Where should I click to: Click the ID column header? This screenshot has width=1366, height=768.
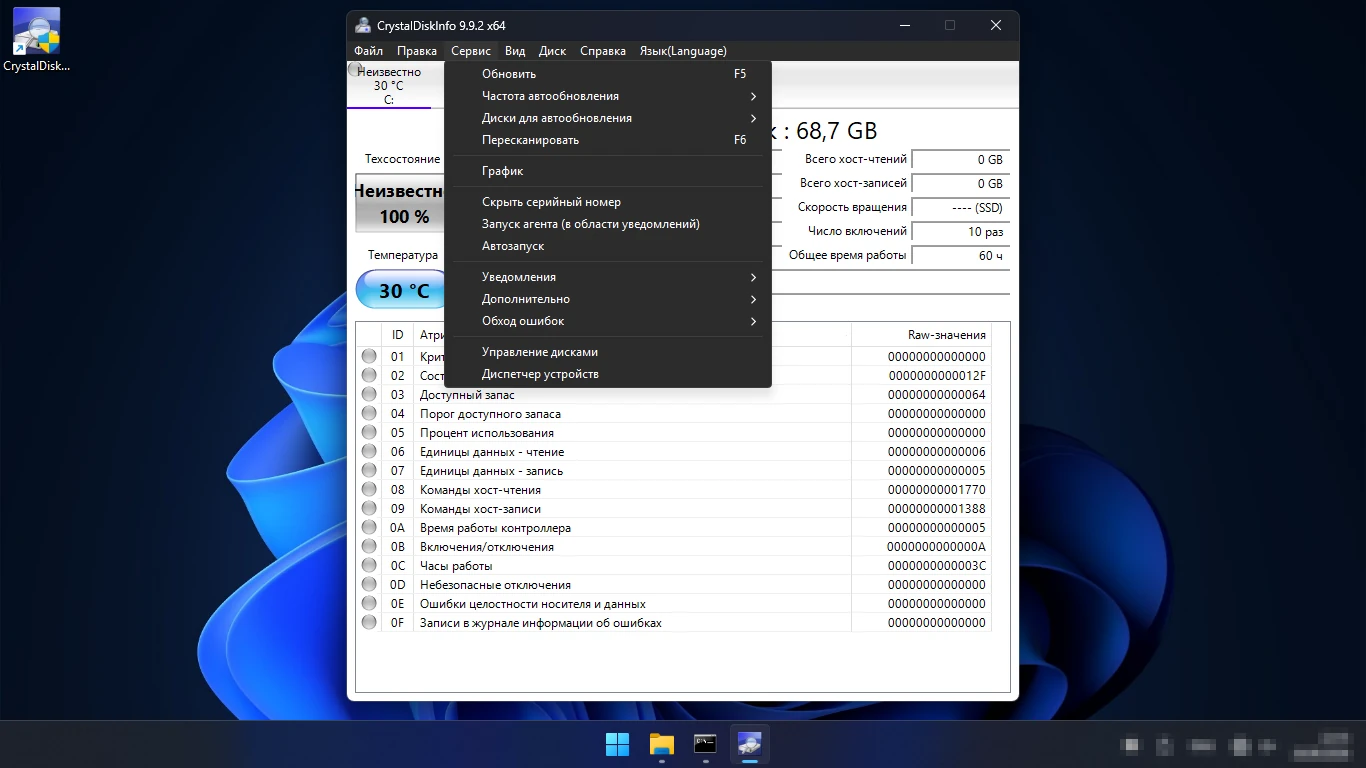[398, 335]
